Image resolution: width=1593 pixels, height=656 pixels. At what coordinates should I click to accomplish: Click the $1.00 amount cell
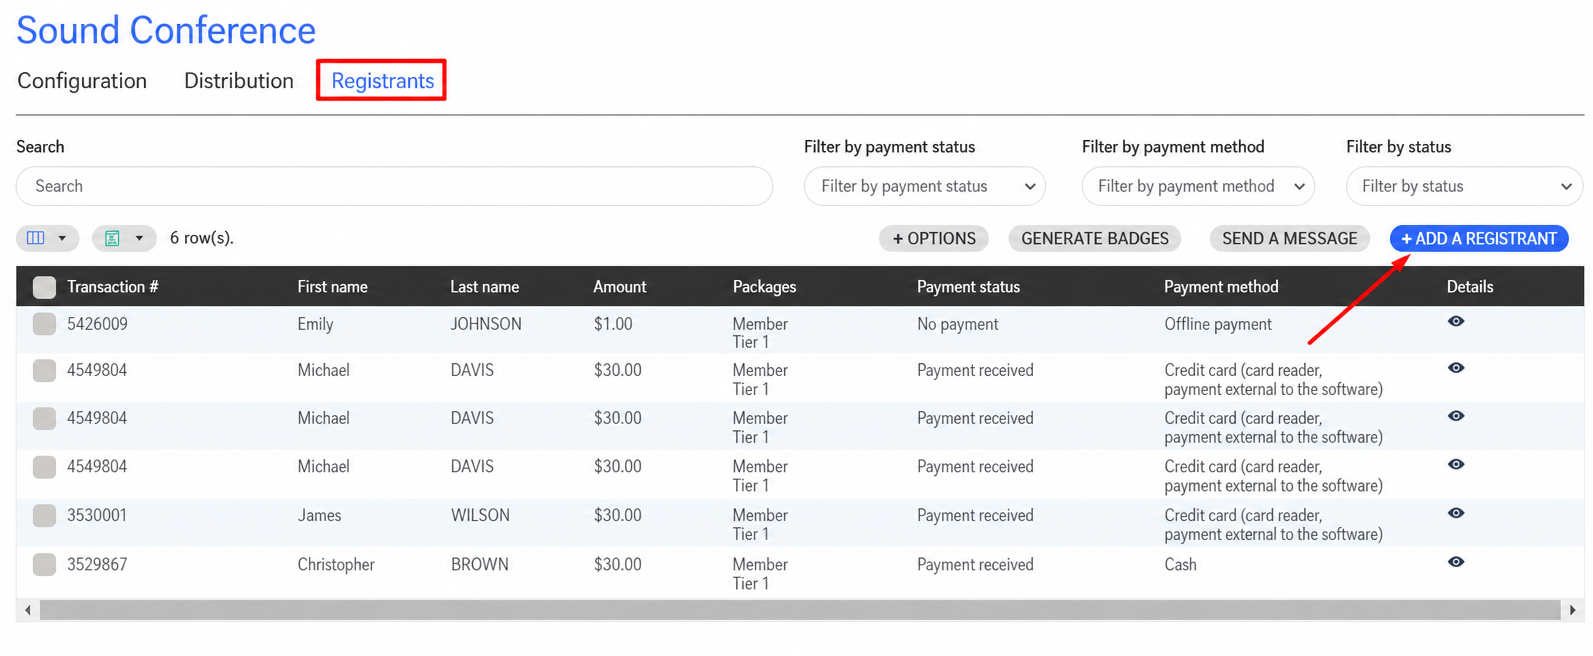click(613, 324)
